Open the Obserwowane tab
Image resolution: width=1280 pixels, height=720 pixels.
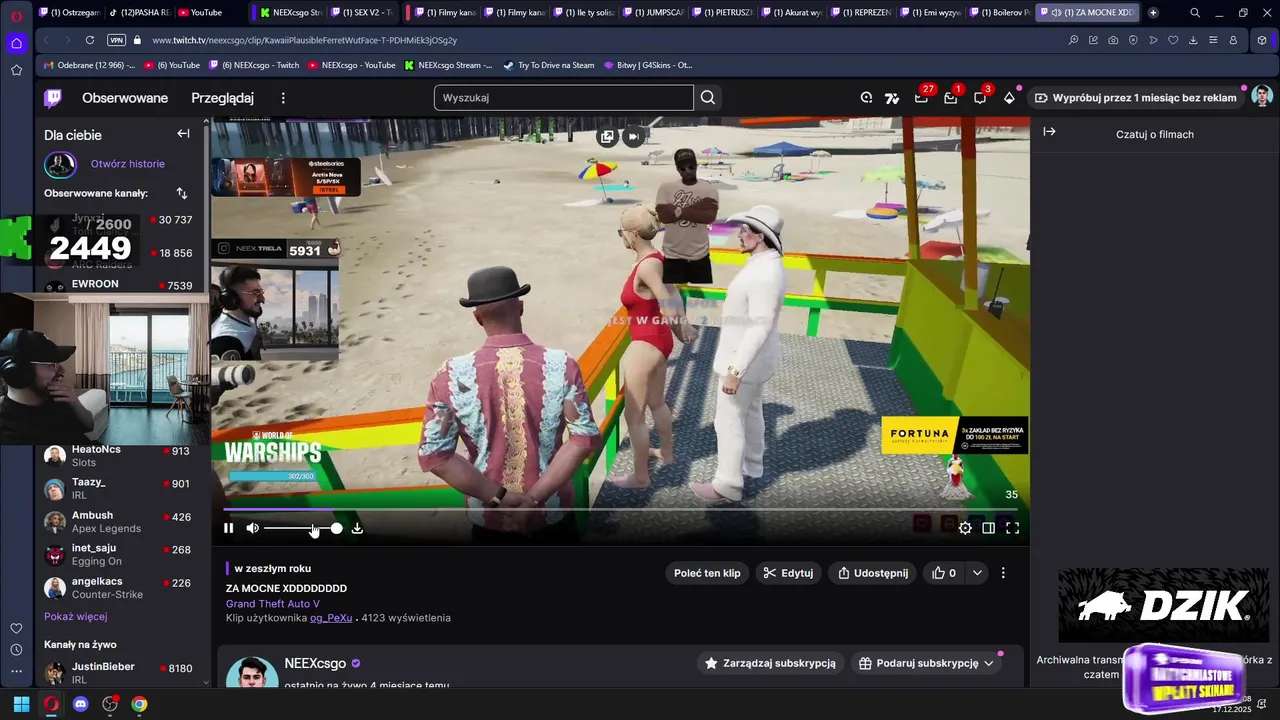(125, 98)
